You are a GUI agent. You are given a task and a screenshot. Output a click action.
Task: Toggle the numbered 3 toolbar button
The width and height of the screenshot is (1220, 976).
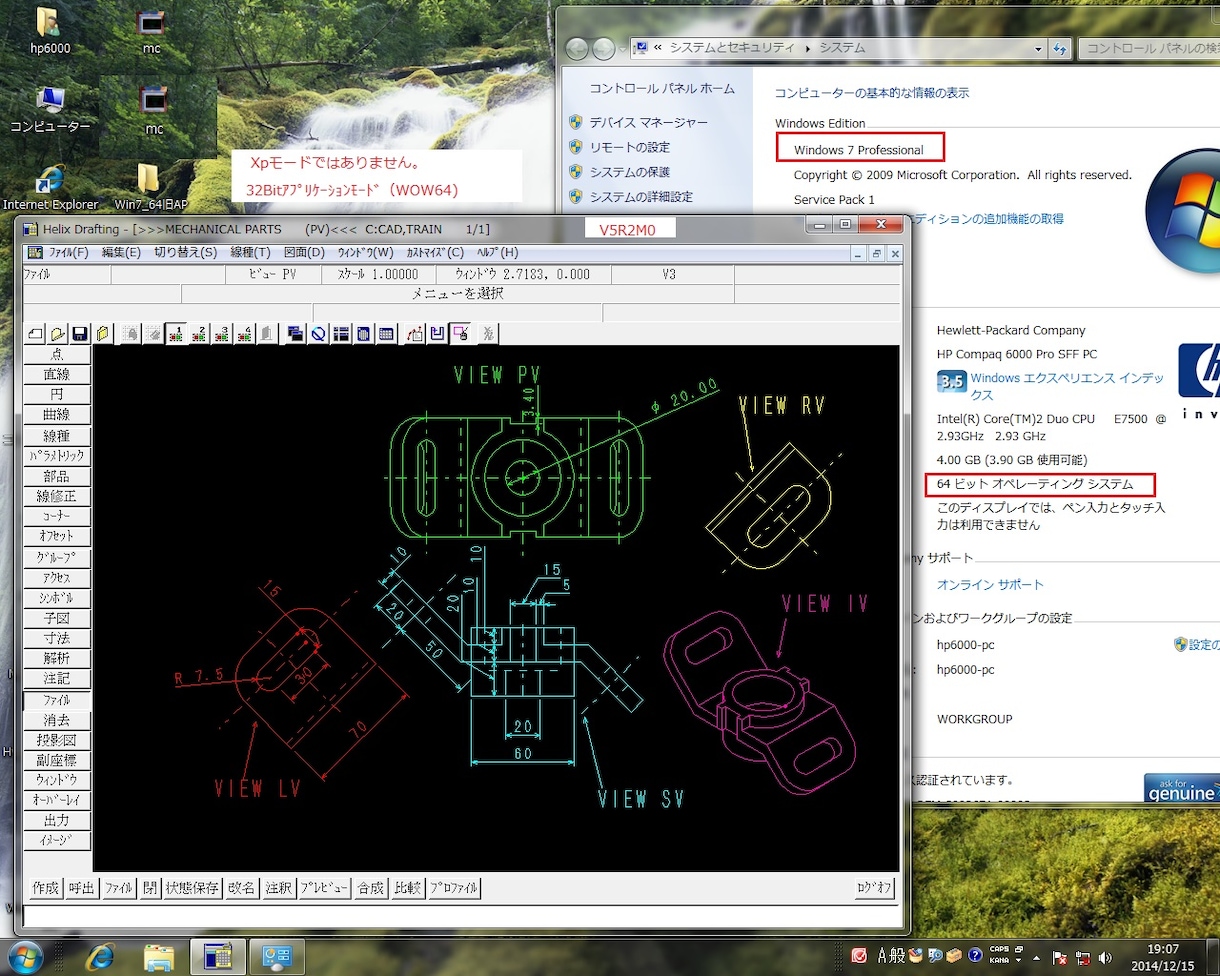click(222, 334)
